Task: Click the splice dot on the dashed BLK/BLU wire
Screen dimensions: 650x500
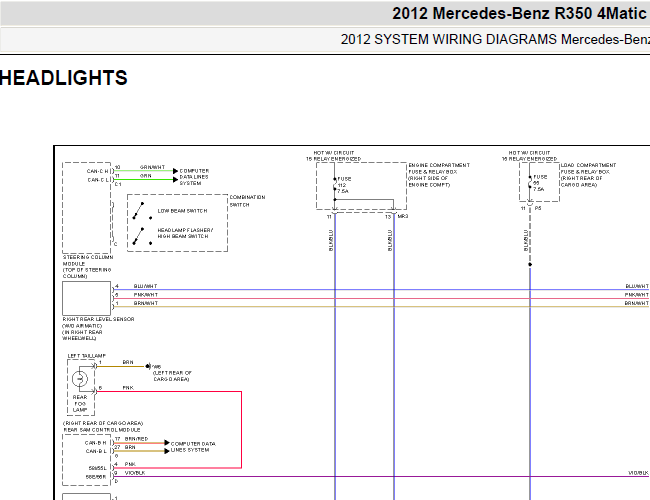Action: [x=530, y=265]
